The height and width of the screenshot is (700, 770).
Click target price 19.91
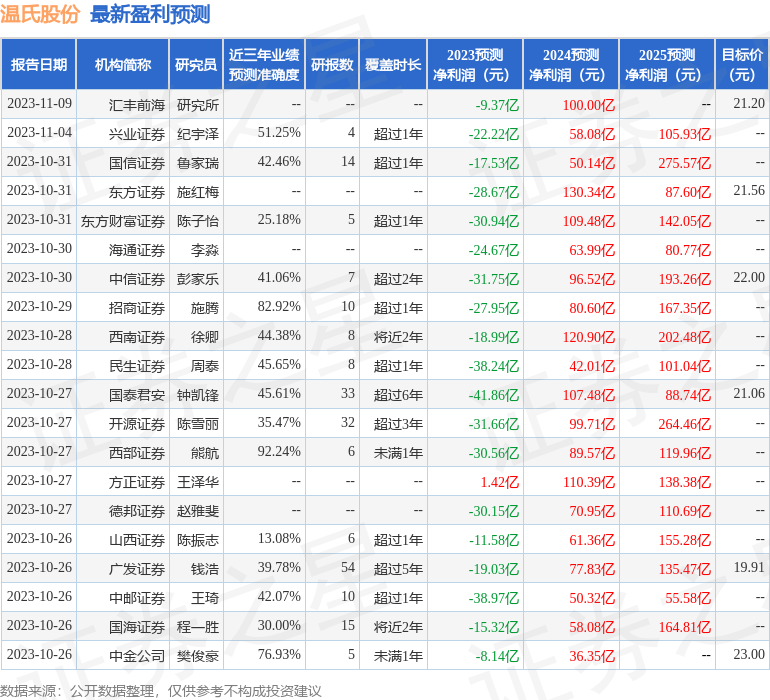coord(749,567)
